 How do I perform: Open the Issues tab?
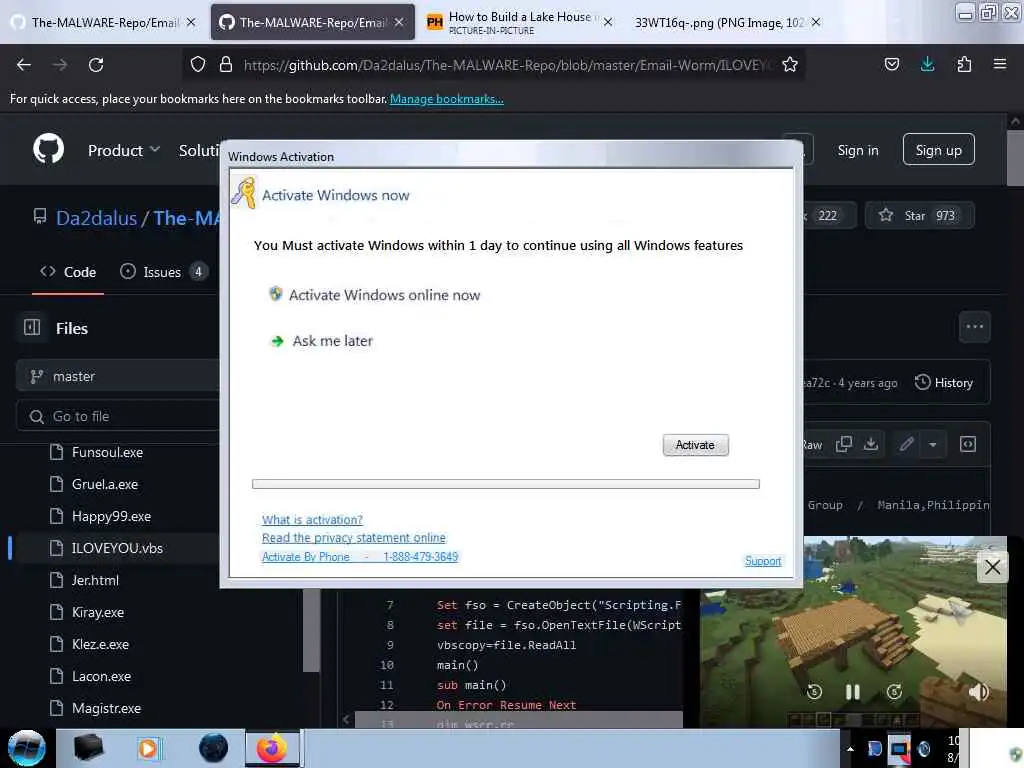tap(163, 272)
